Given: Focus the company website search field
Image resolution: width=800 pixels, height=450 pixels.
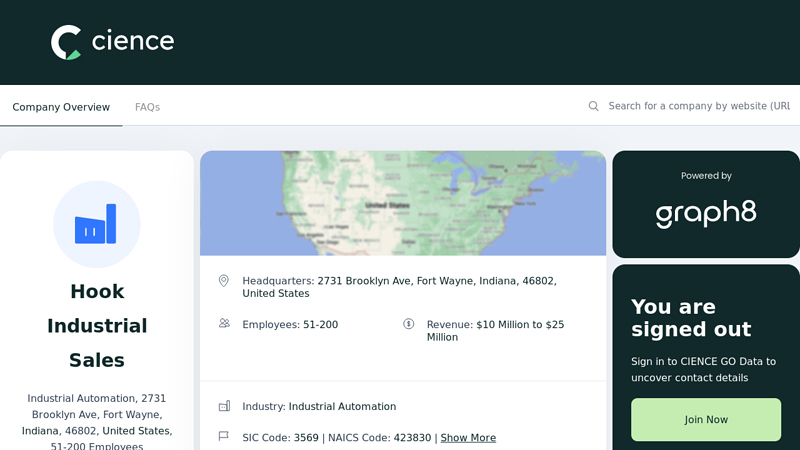Looking at the screenshot, I should tap(699, 106).
